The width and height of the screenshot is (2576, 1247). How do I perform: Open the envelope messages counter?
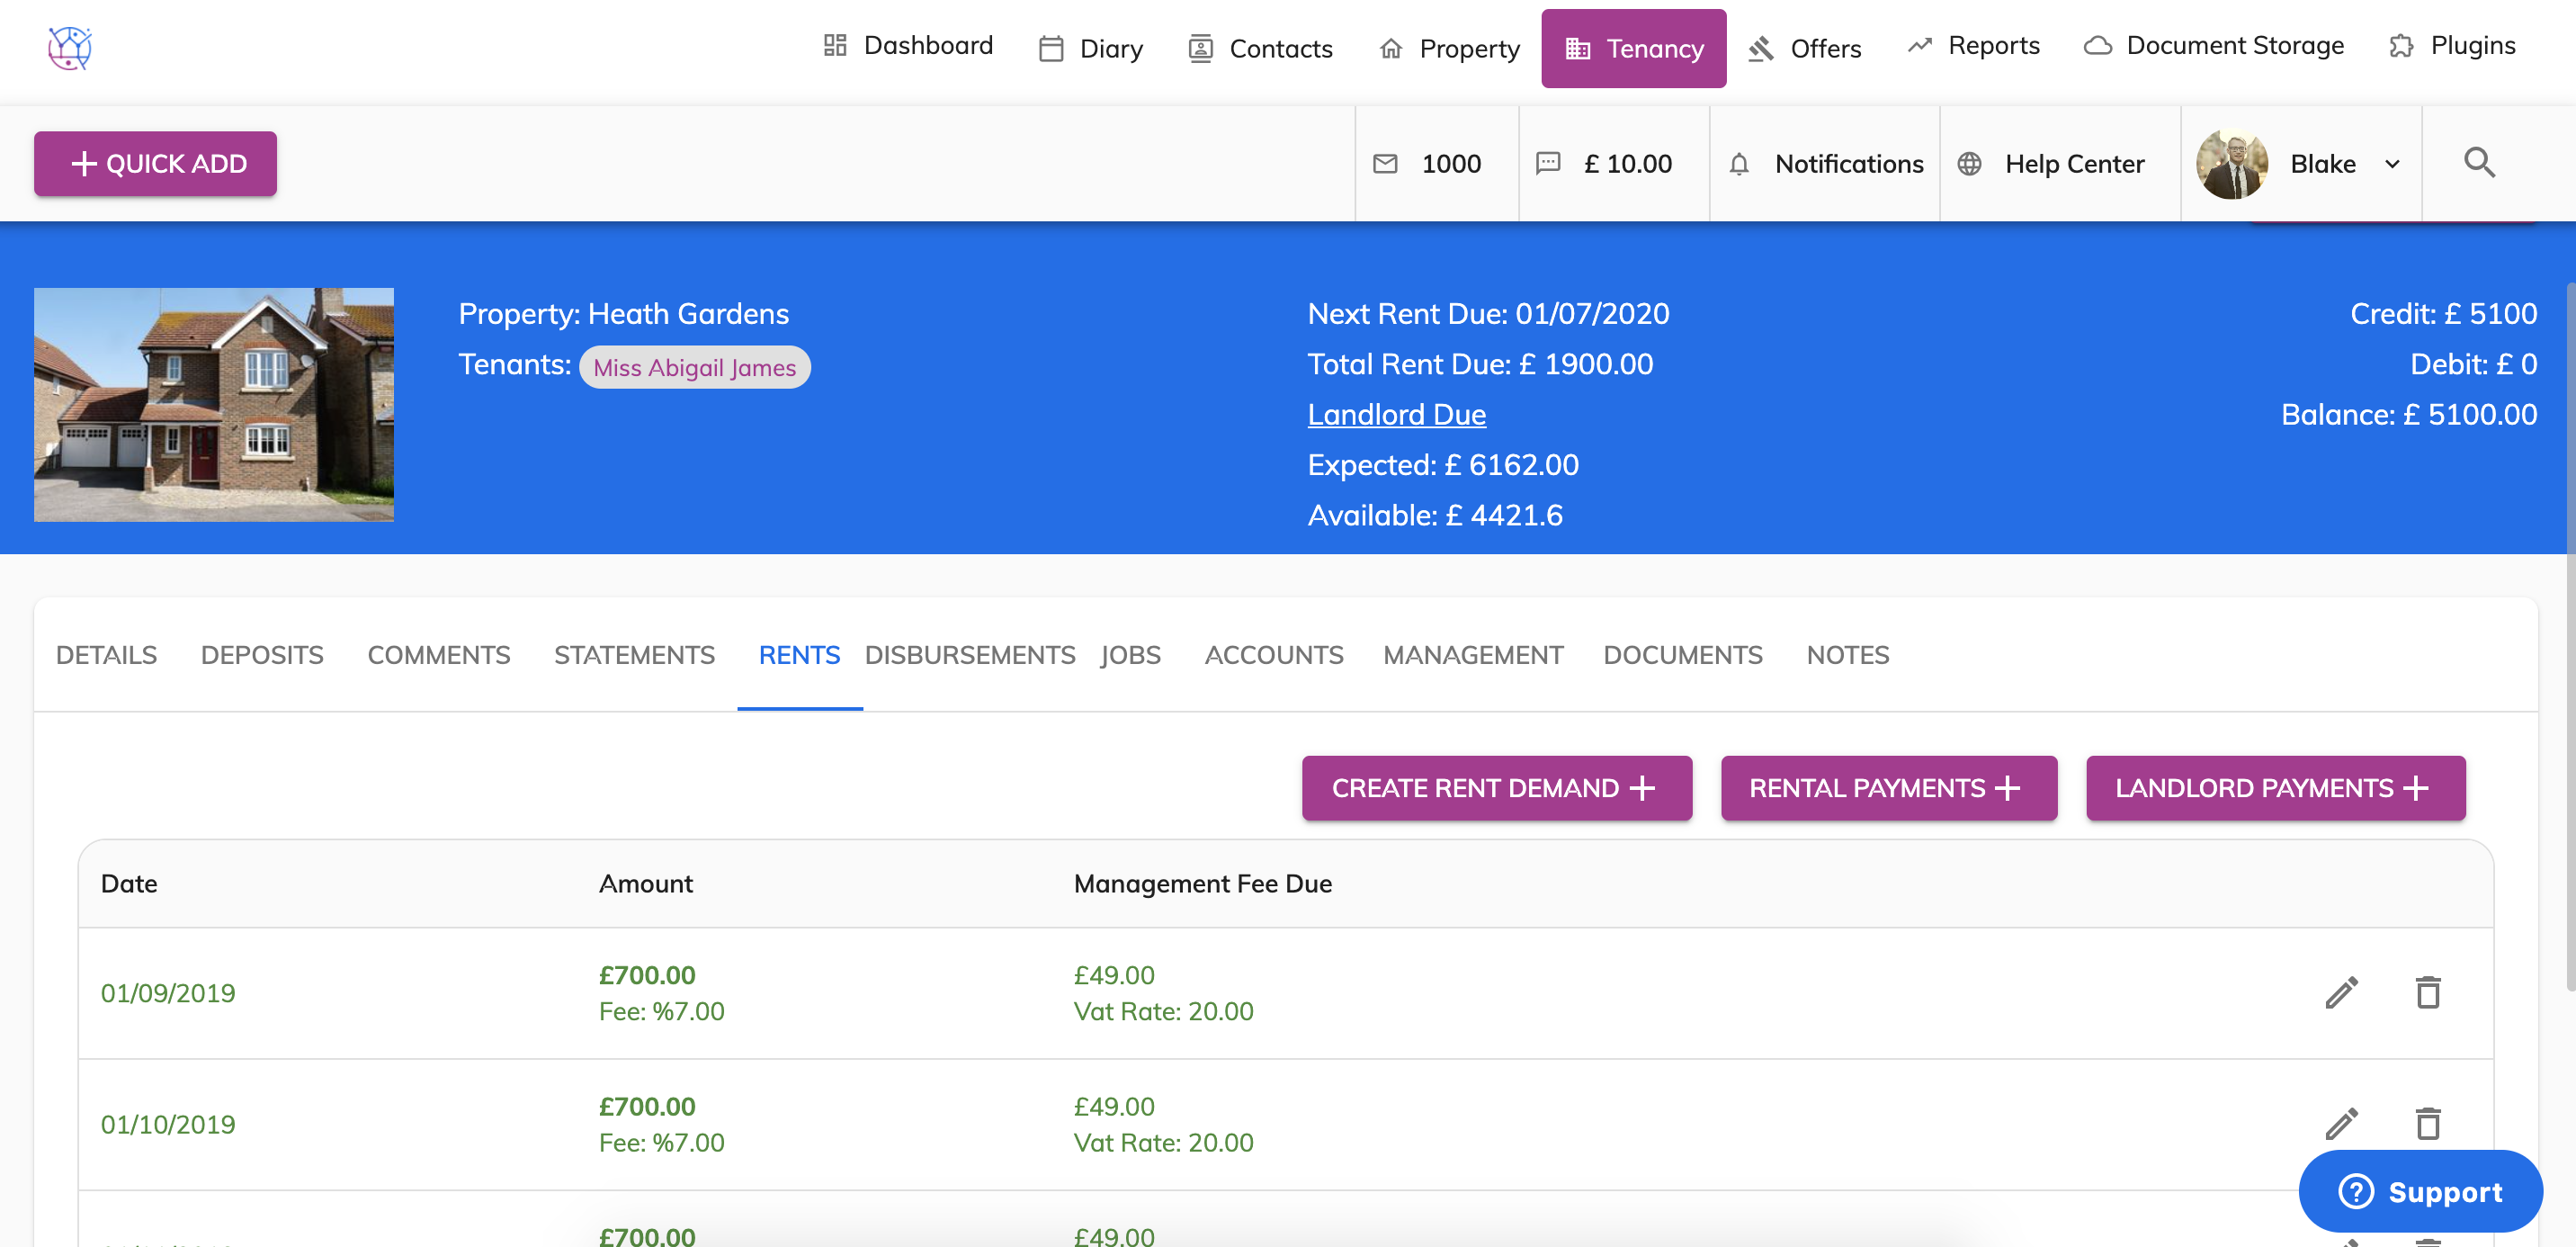[x=1385, y=164]
